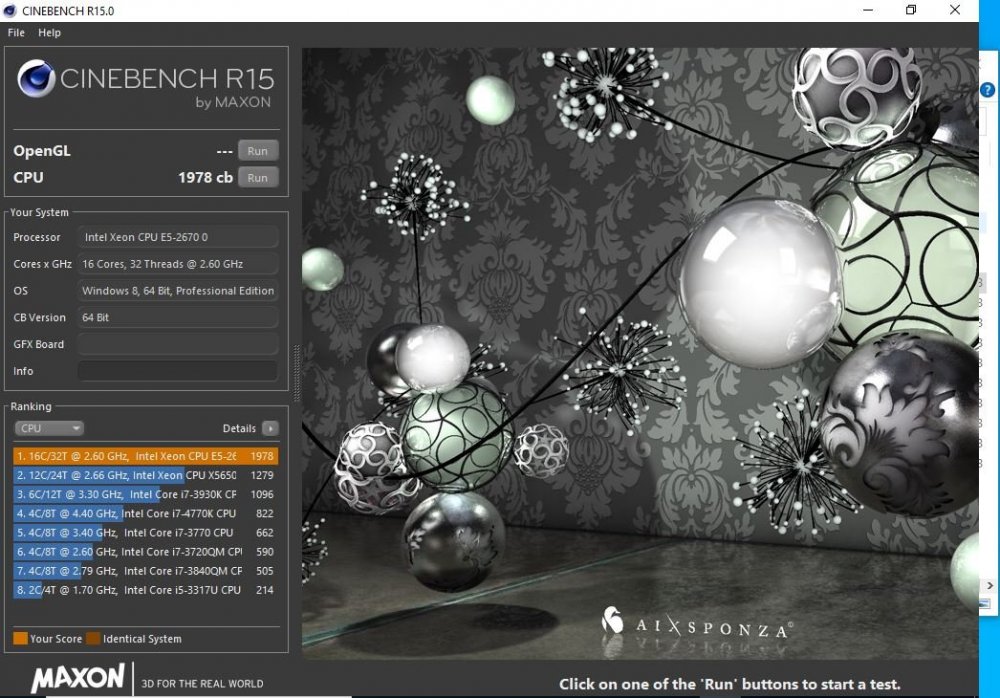Click the Cinebench app icon in title bar
Viewport: 1000px width, 698px height.
pyautogui.click(x=10, y=11)
